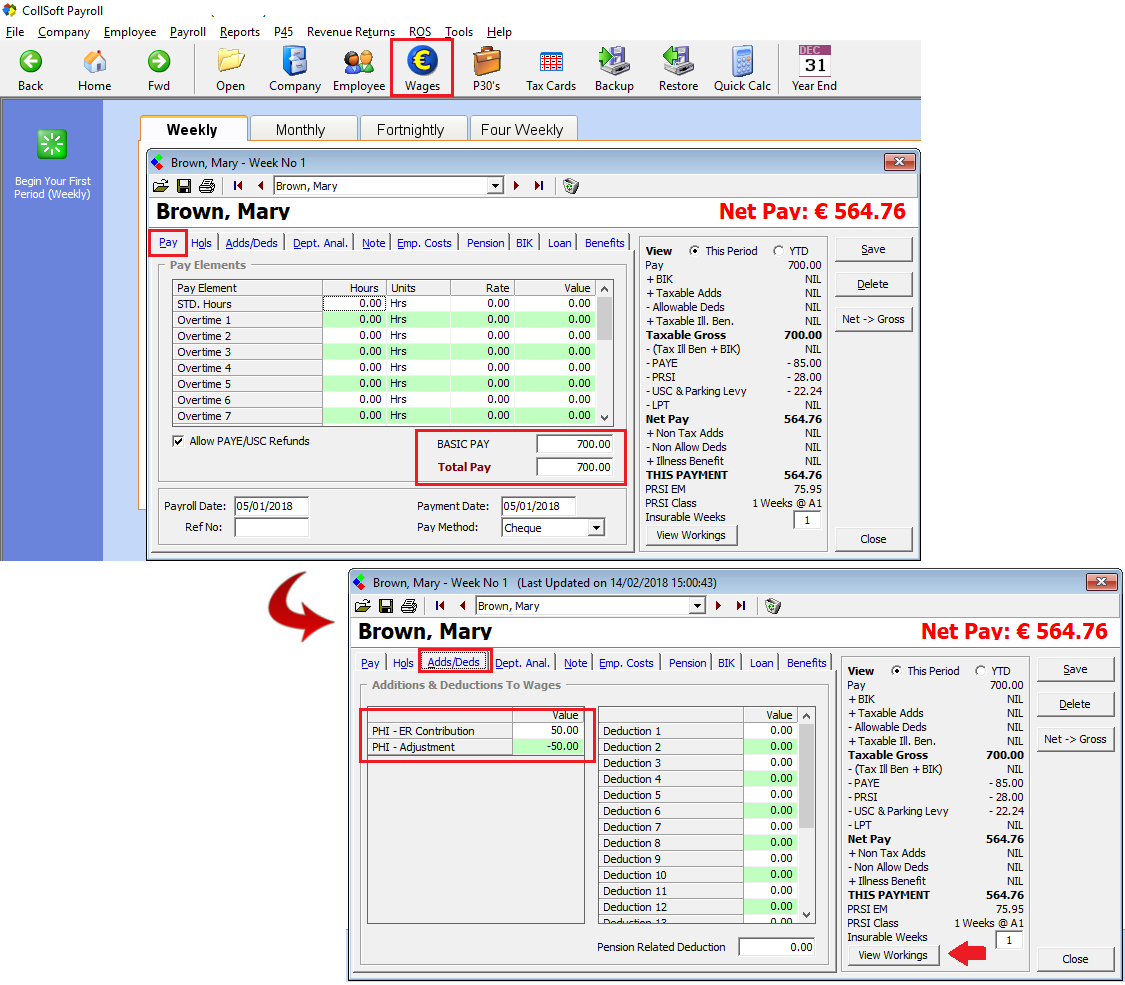Switch to the Monthly tab
Screen dimensions: 1125x985
301,130
